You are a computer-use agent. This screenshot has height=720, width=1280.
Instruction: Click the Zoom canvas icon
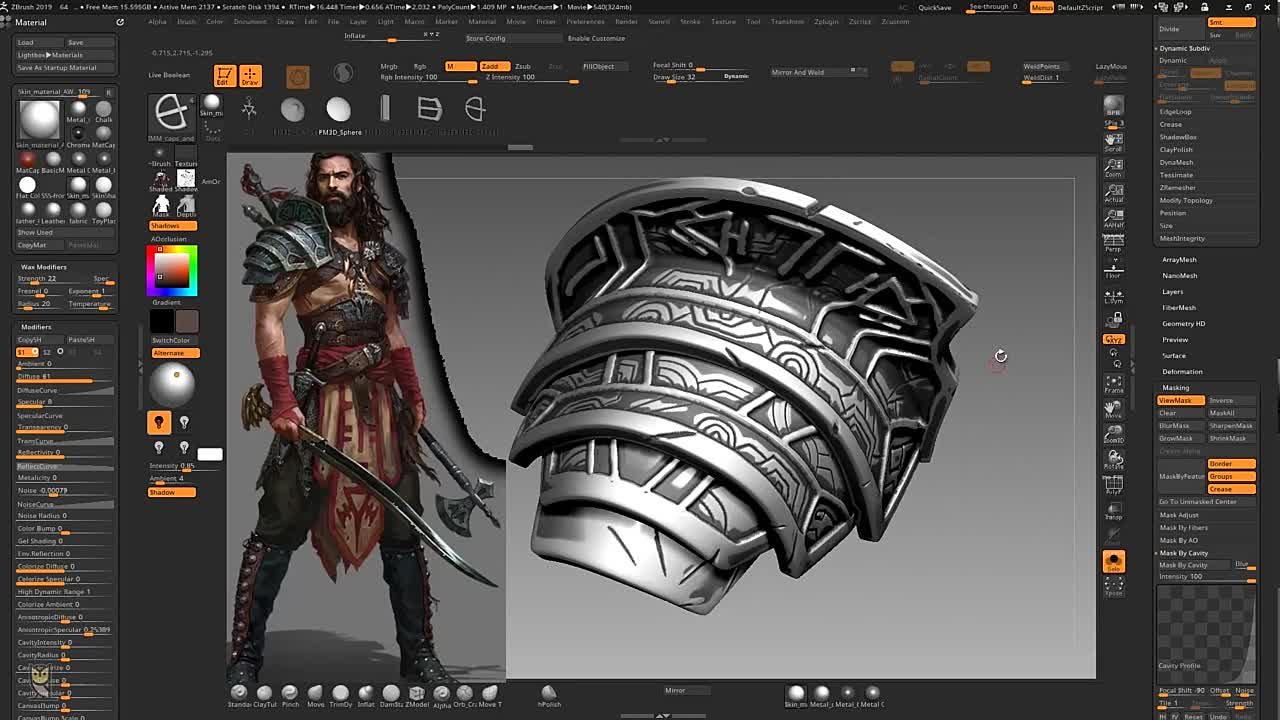tap(1113, 167)
